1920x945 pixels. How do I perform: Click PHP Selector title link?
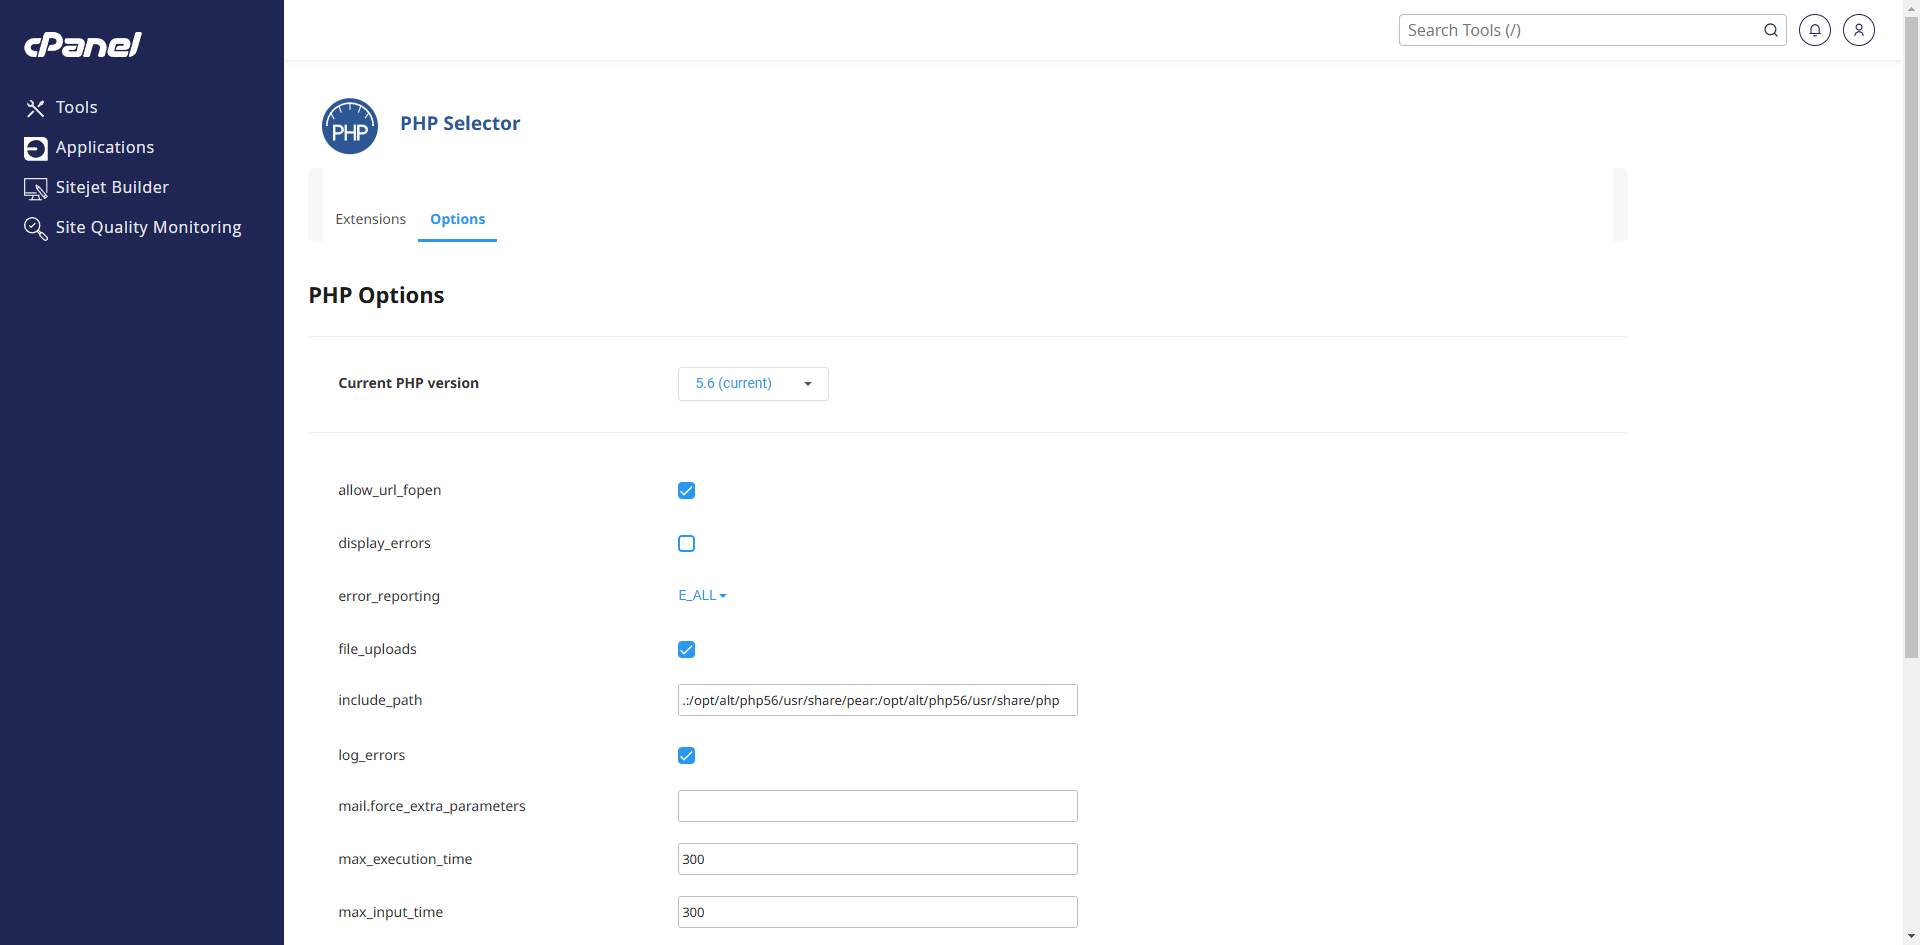click(460, 123)
